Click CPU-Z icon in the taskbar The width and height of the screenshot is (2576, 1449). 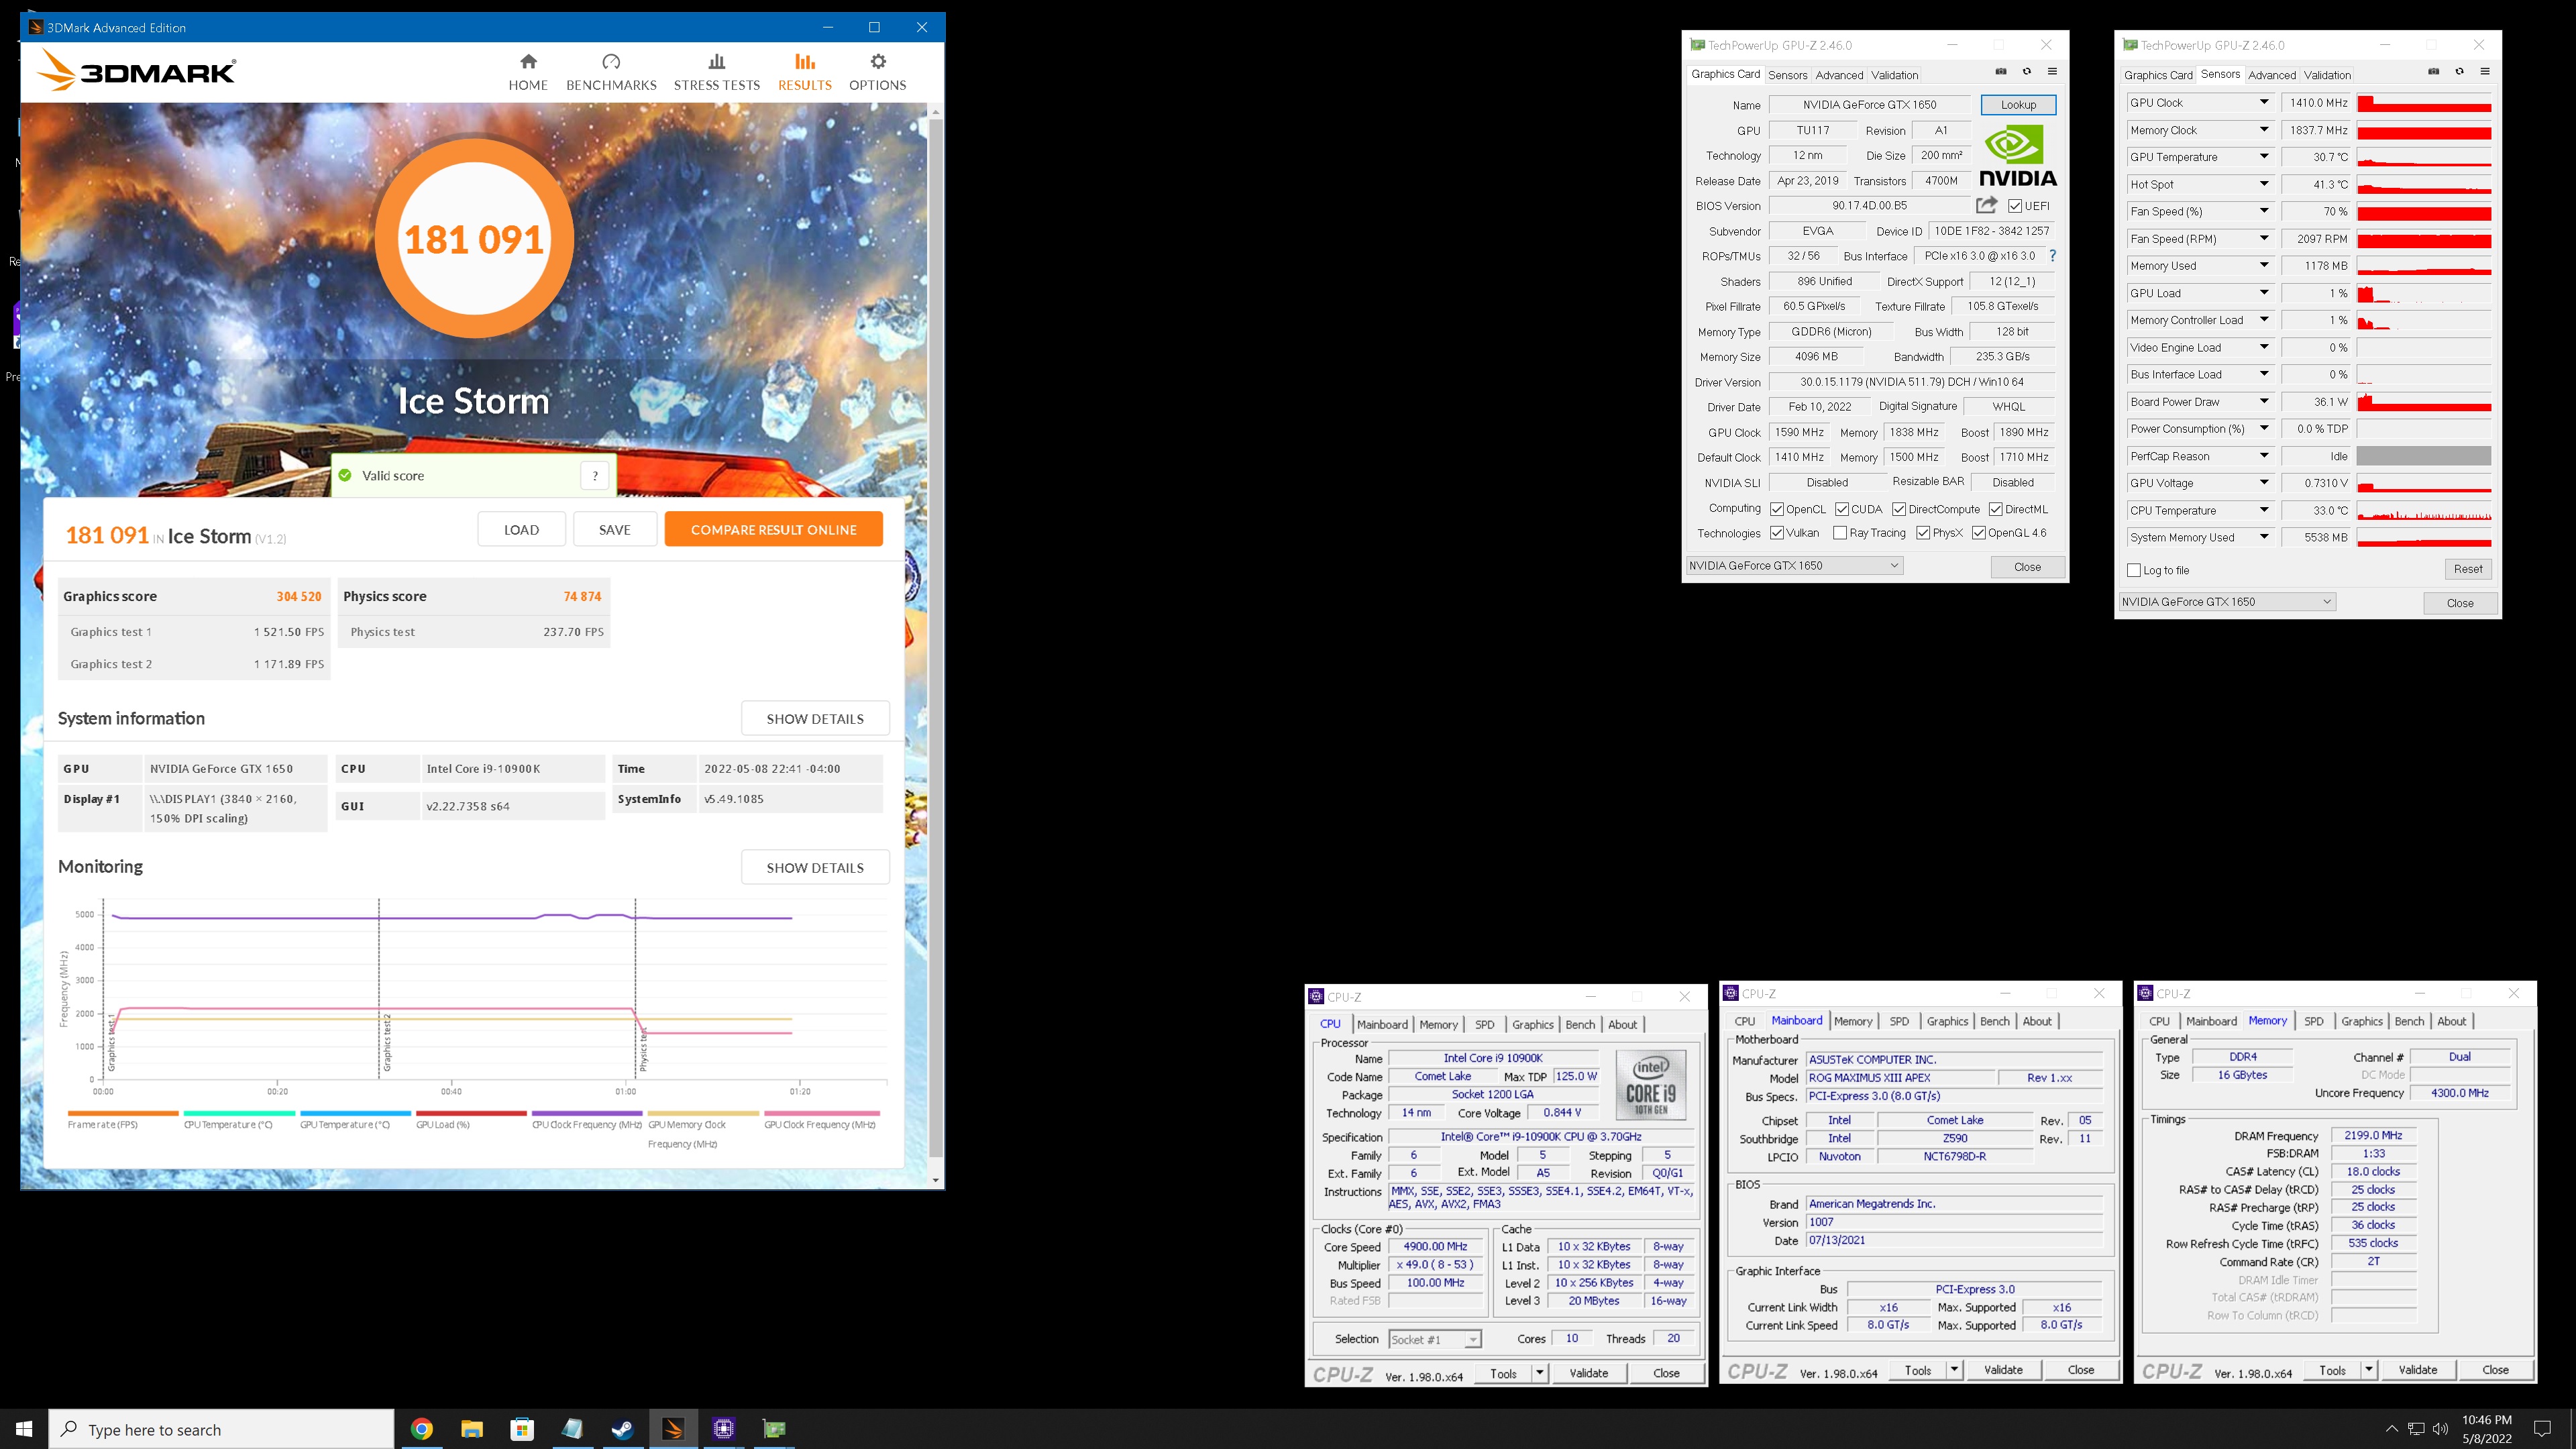coord(724,1429)
